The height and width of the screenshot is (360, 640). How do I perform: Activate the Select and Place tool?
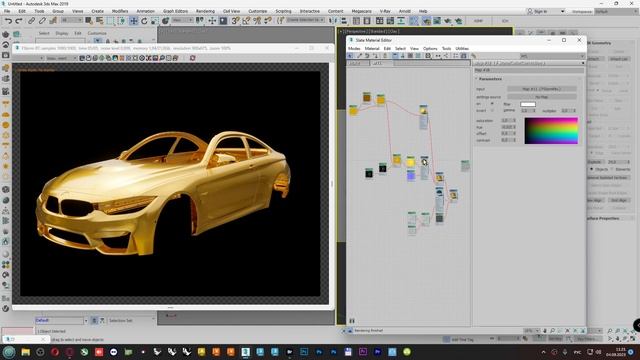point(165,21)
